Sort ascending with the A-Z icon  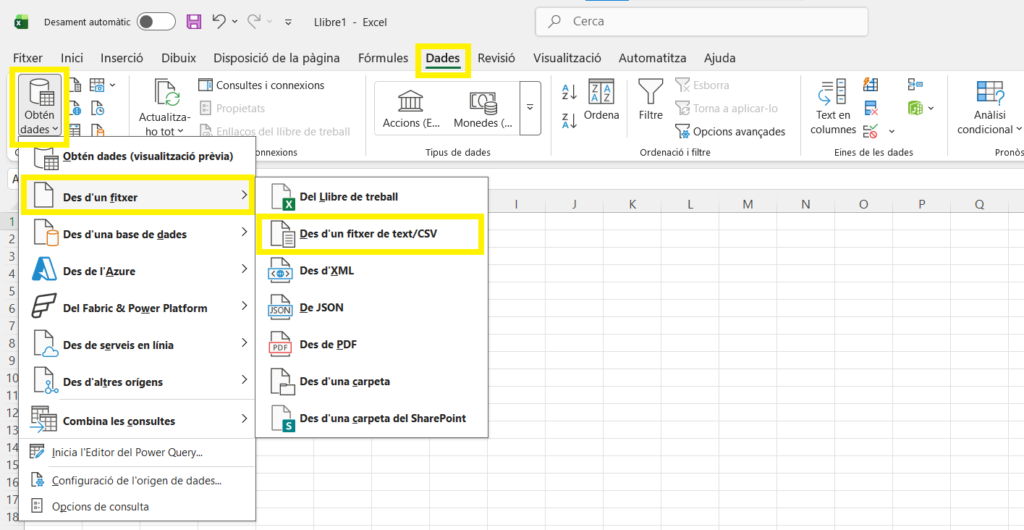[x=569, y=93]
